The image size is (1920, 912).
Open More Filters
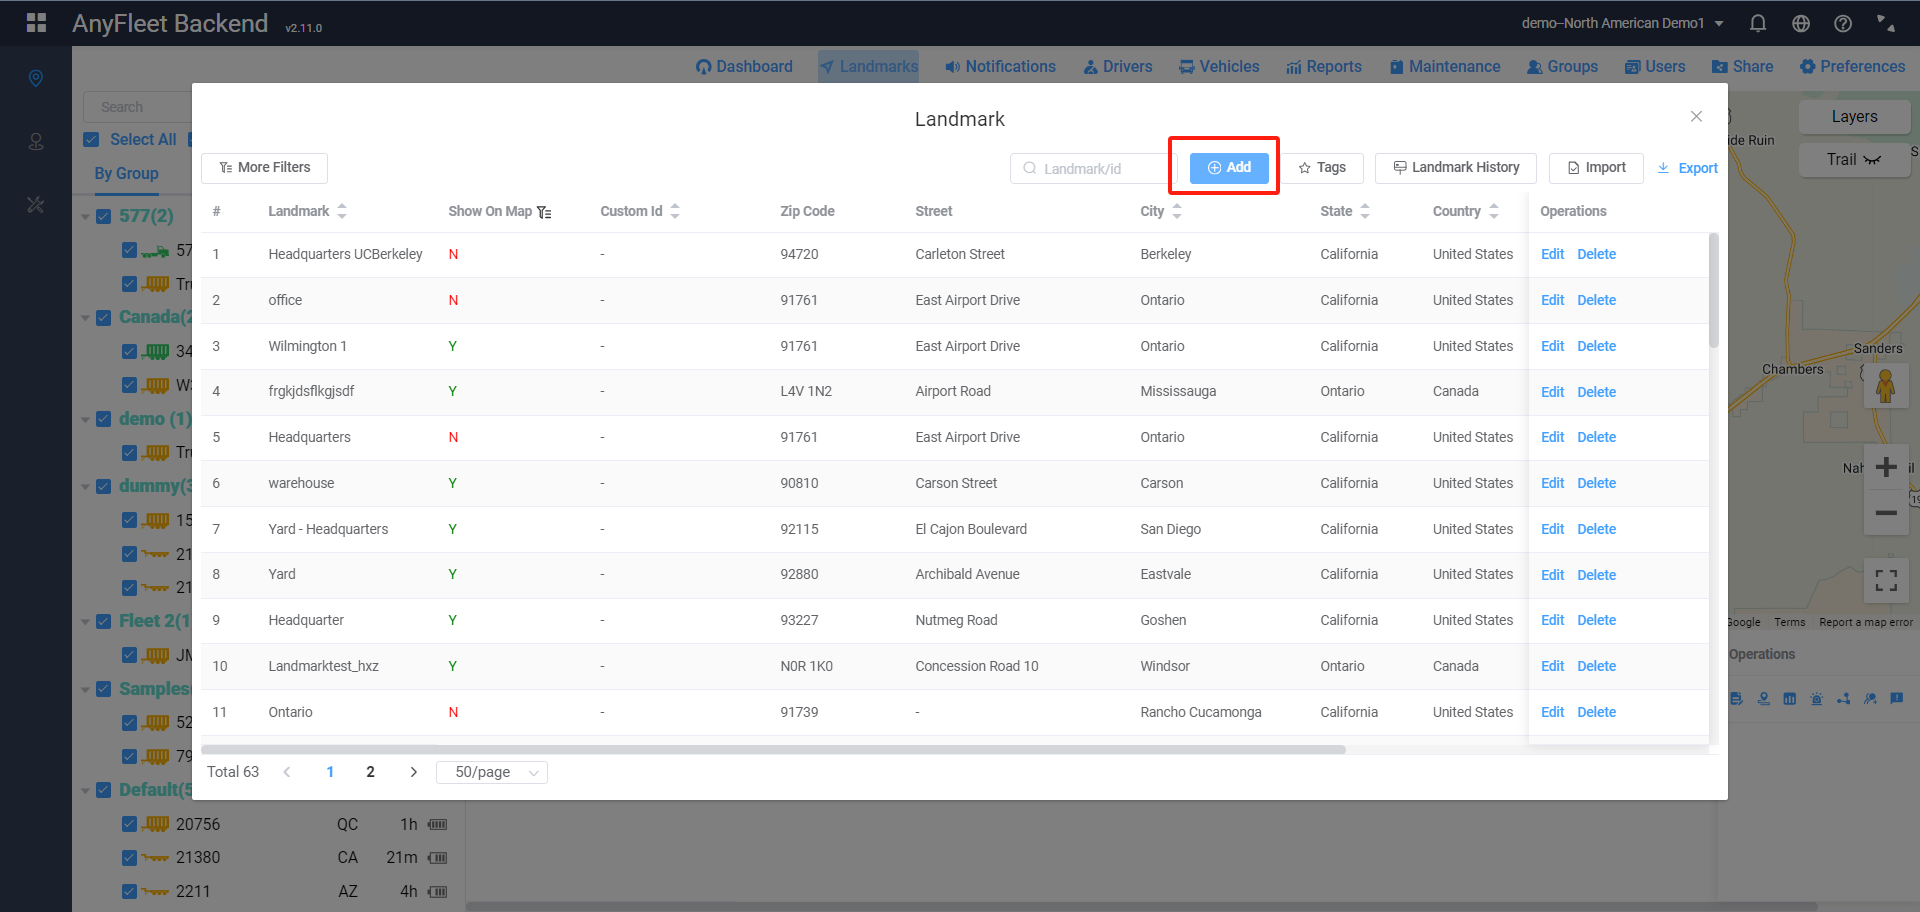tap(264, 168)
